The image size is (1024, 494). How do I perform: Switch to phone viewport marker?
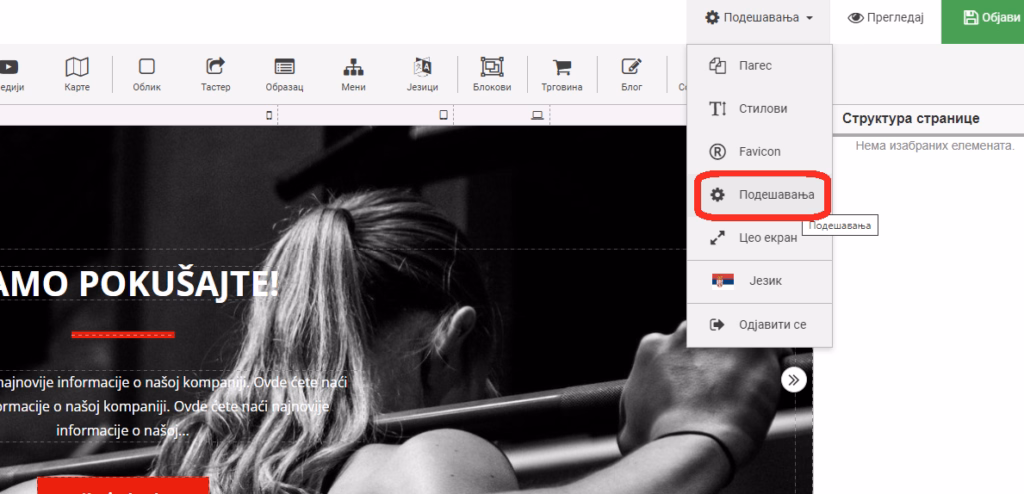tap(269, 116)
